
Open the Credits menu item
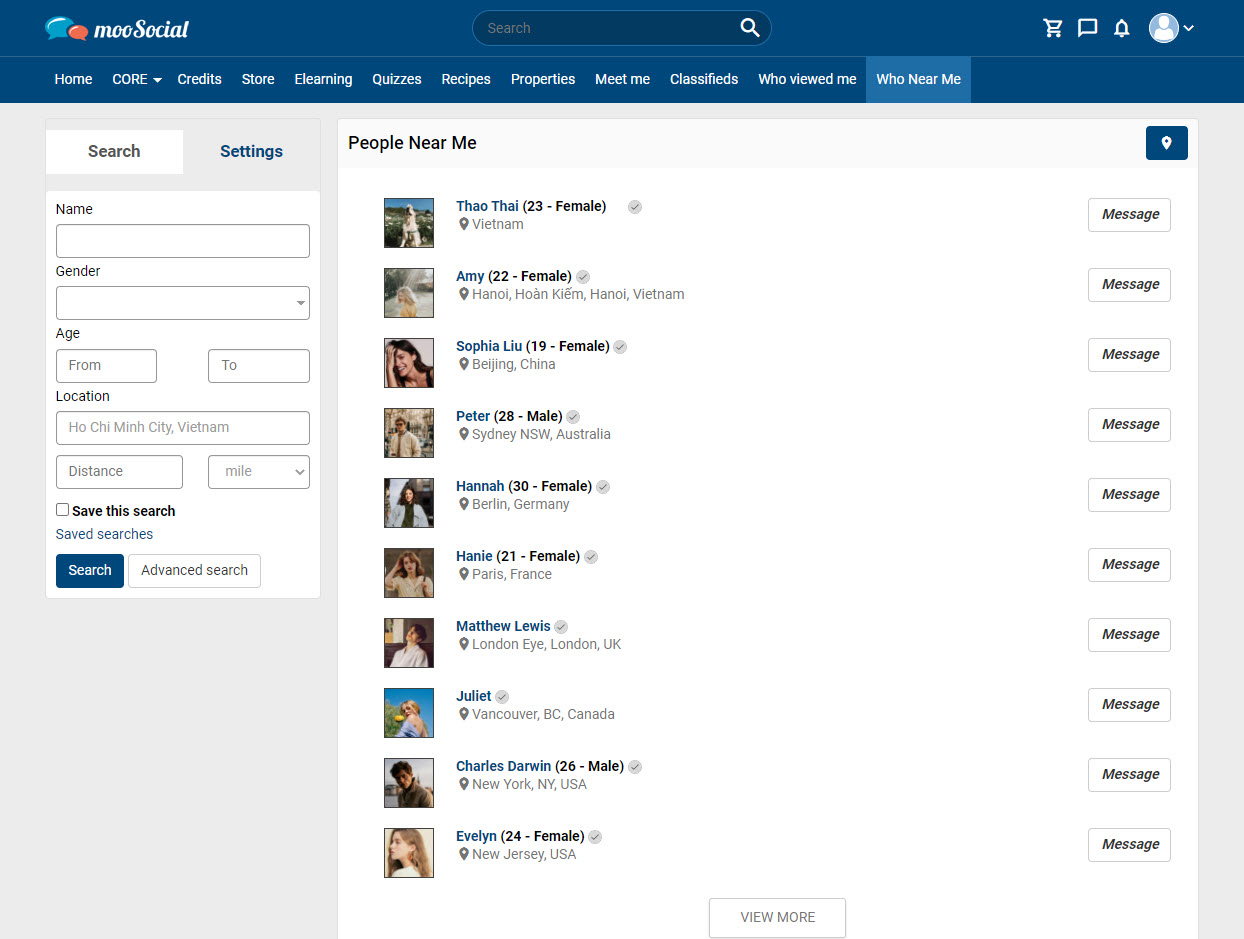pyautogui.click(x=200, y=79)
